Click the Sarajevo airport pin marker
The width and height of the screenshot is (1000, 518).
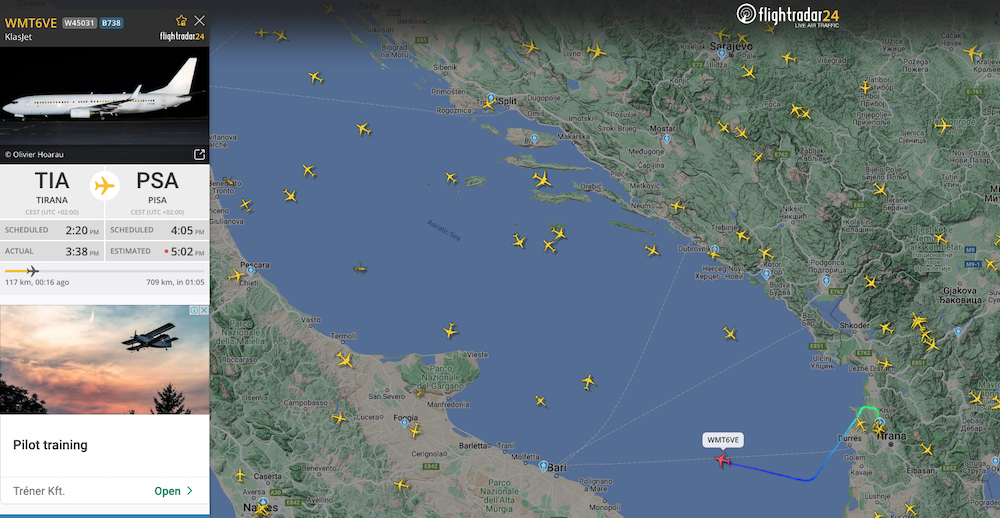(721, 54)
